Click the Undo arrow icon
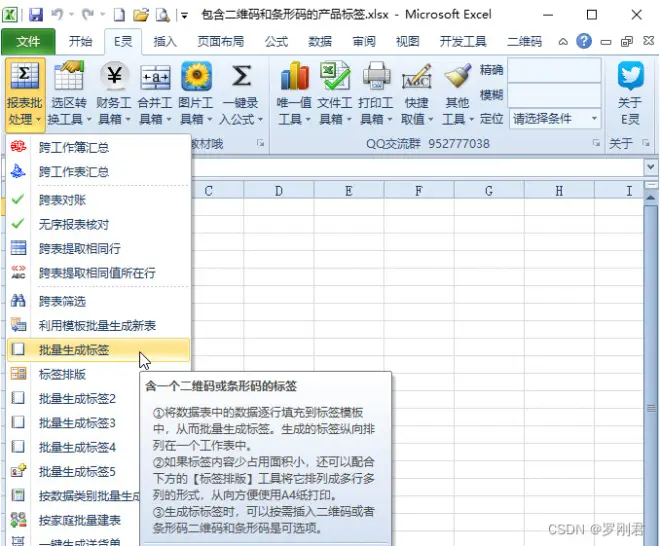Viewport: 660px width, 546px height. tap(57, 15)
